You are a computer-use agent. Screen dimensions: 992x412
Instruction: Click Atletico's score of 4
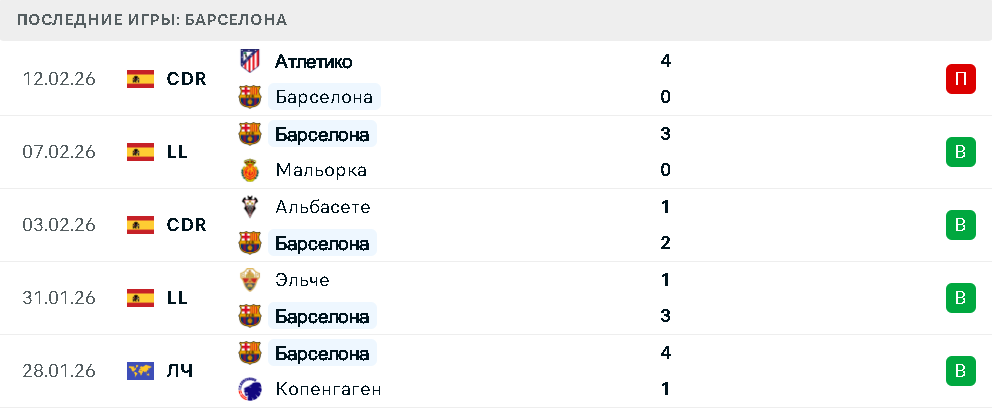click(665, 61)
